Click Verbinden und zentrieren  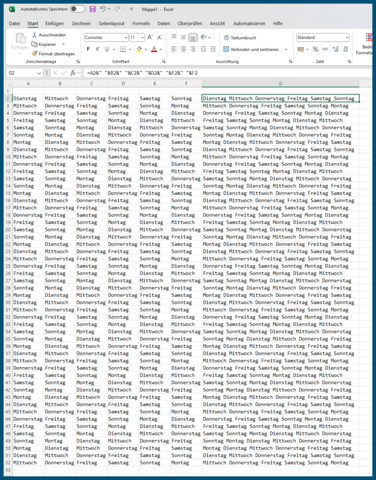(x=251, y=49)
